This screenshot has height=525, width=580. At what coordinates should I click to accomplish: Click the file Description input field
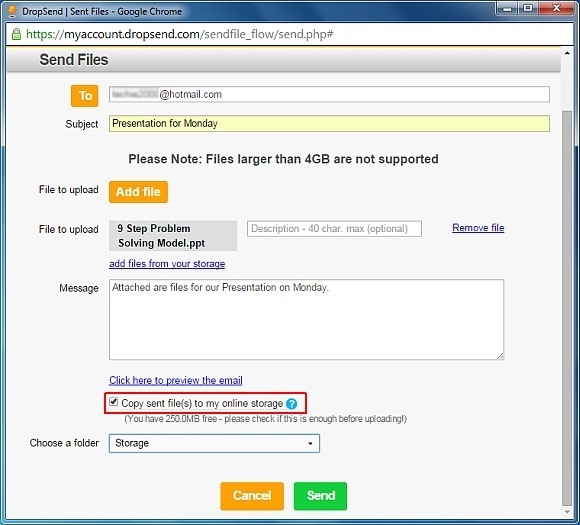click(x=334, y=229)
